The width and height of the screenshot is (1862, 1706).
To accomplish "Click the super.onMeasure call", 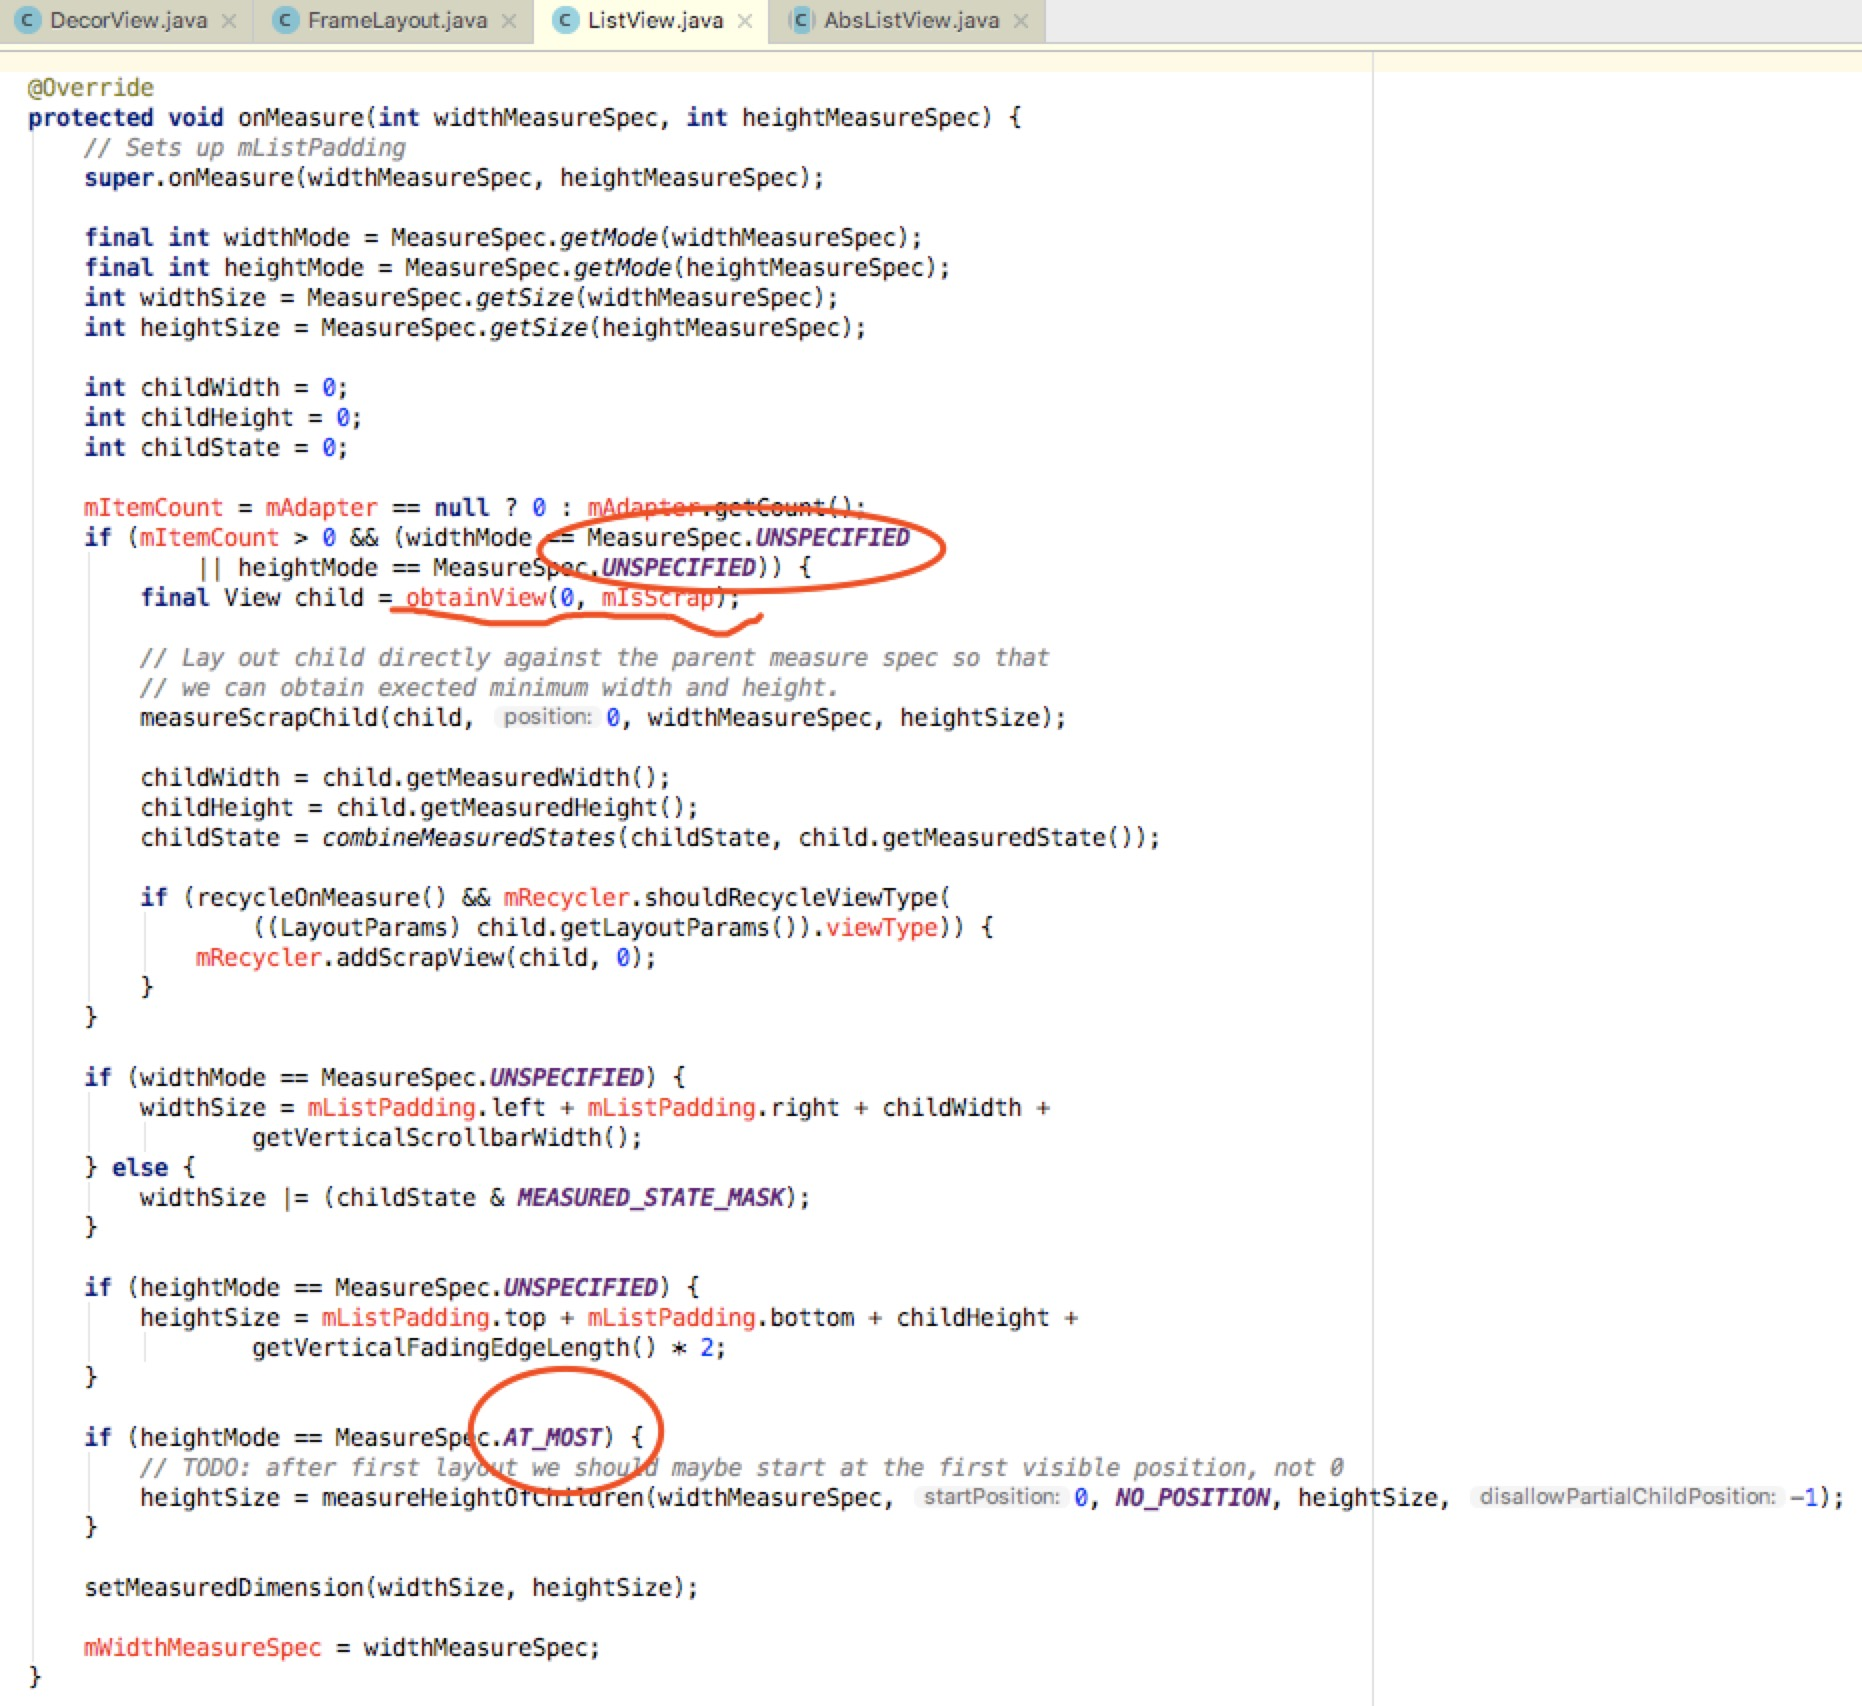I will coord(454,178).
